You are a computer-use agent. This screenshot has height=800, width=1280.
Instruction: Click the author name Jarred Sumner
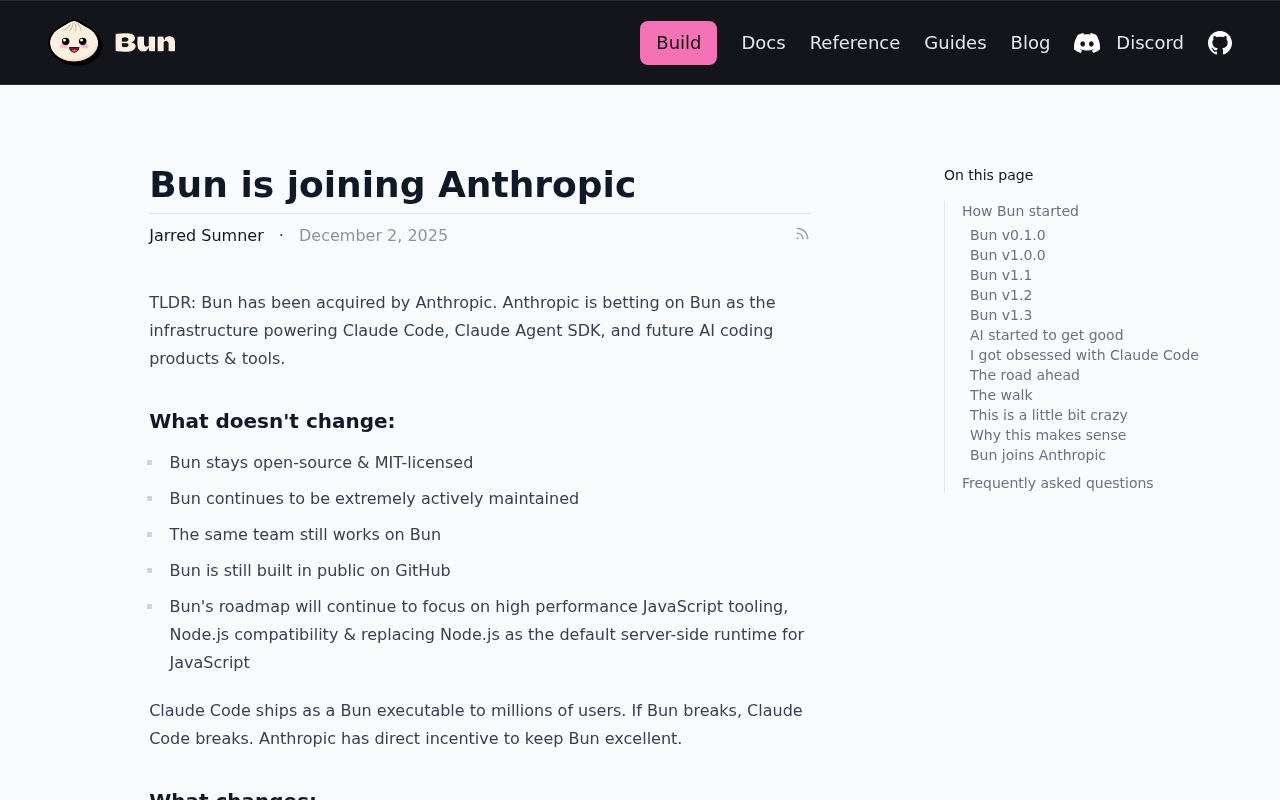206,235
